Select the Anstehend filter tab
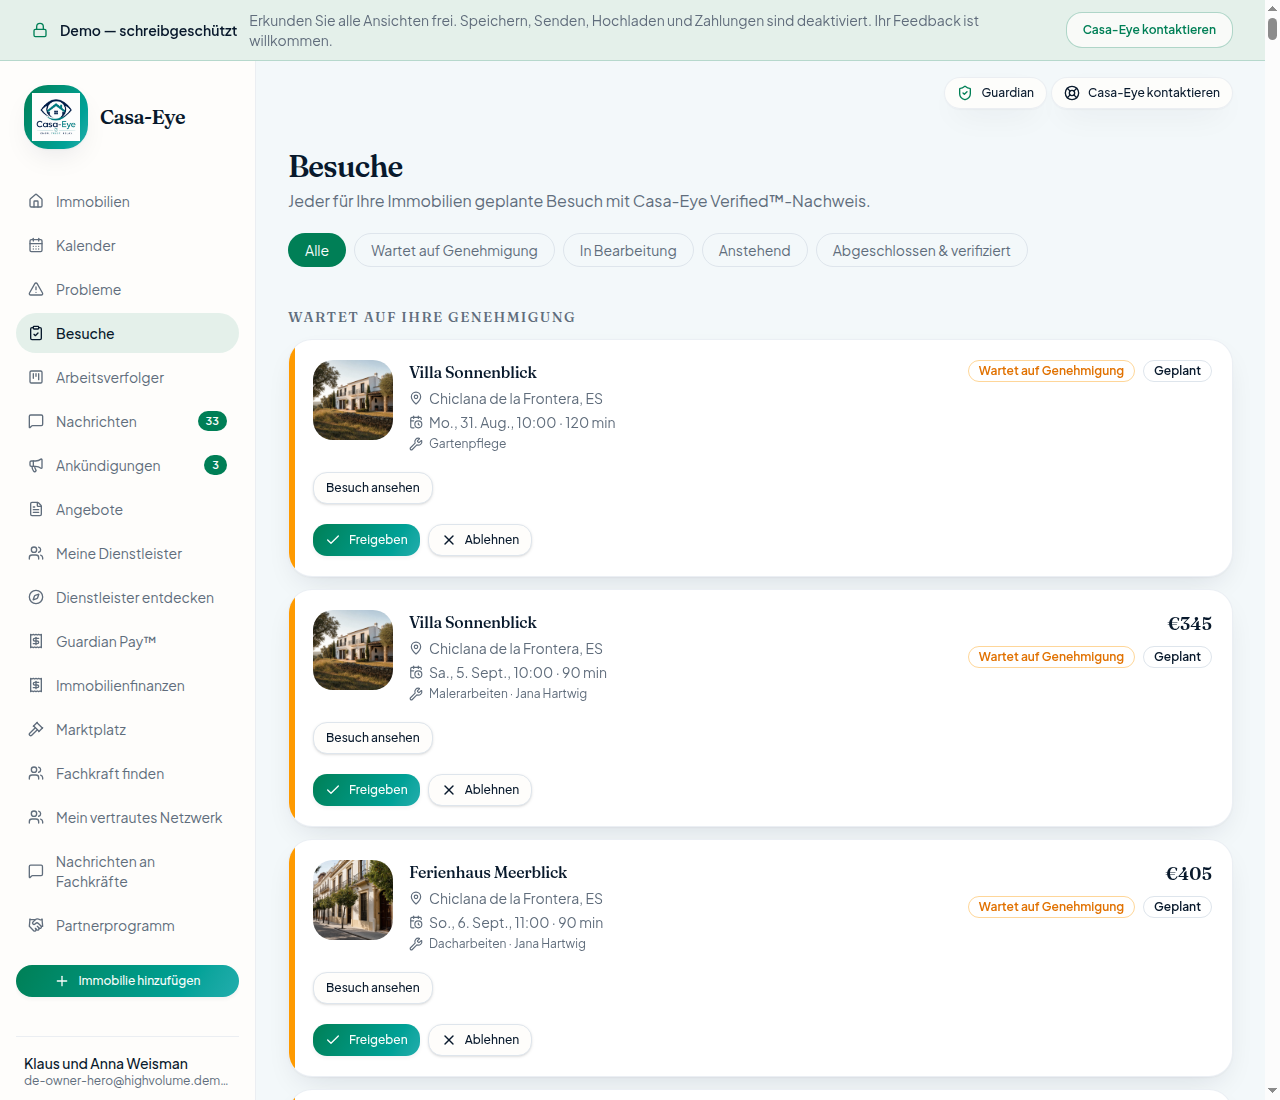This screenshot has height=1100, width=1280. click(x=754, y=250)
